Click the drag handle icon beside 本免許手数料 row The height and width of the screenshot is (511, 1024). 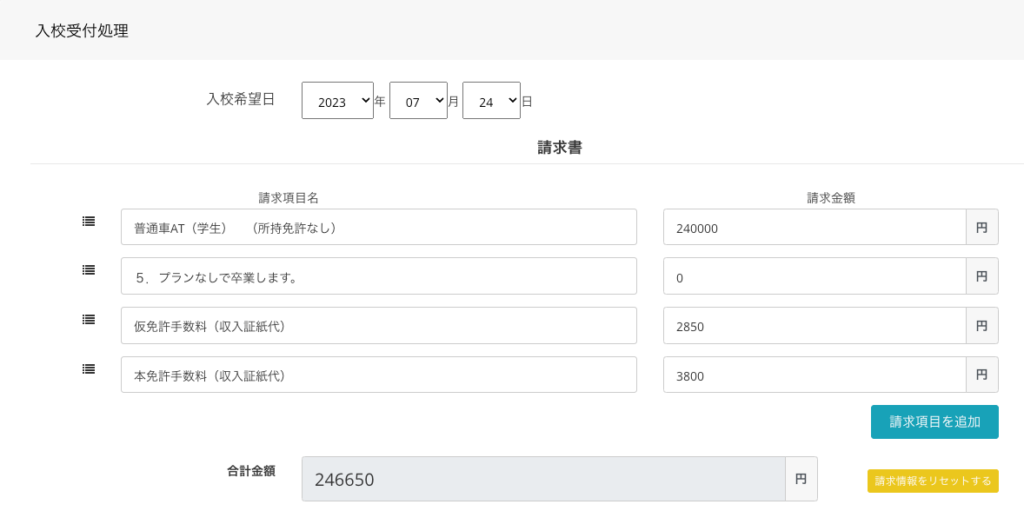pyautogui.click(x=89, y=369)
